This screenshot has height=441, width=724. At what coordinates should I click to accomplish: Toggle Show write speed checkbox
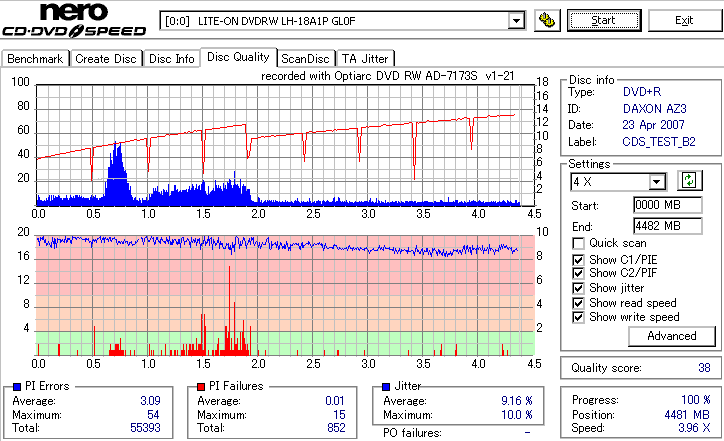click(578, 317)
